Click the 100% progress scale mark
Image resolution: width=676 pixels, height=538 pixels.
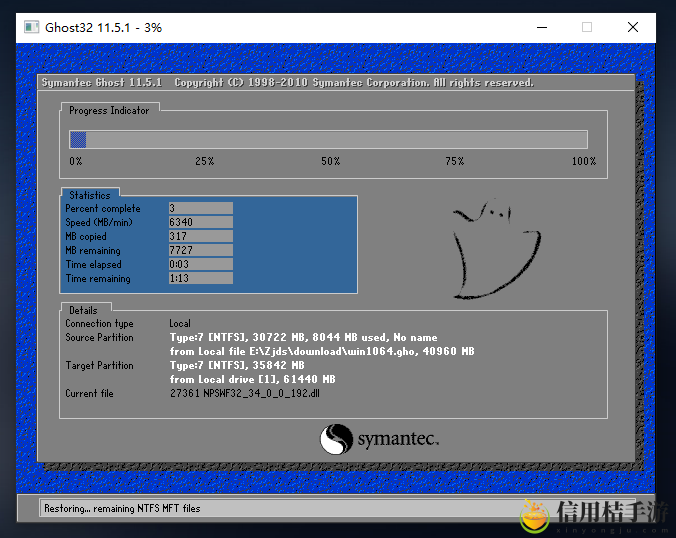tap(584, 161)
